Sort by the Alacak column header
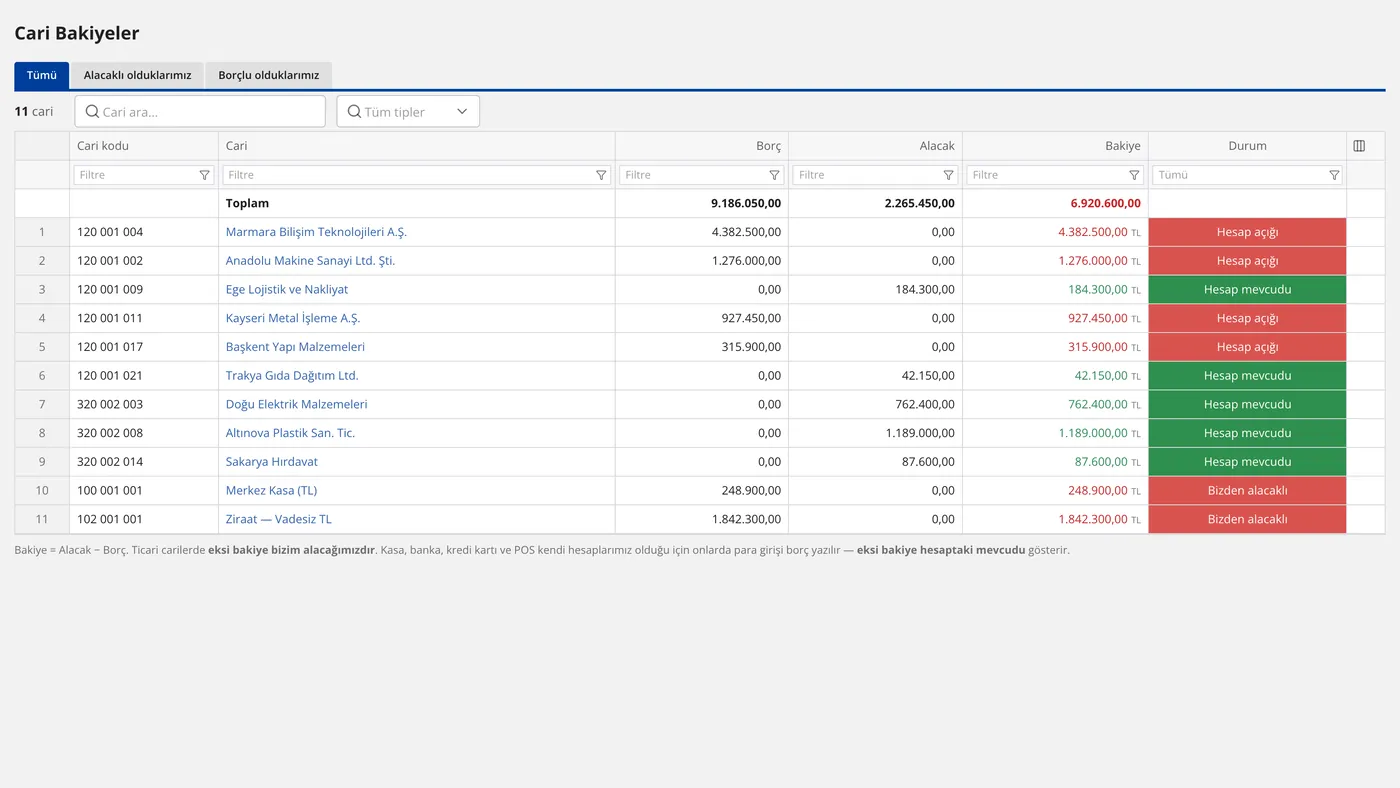 [x=875, y=146]
